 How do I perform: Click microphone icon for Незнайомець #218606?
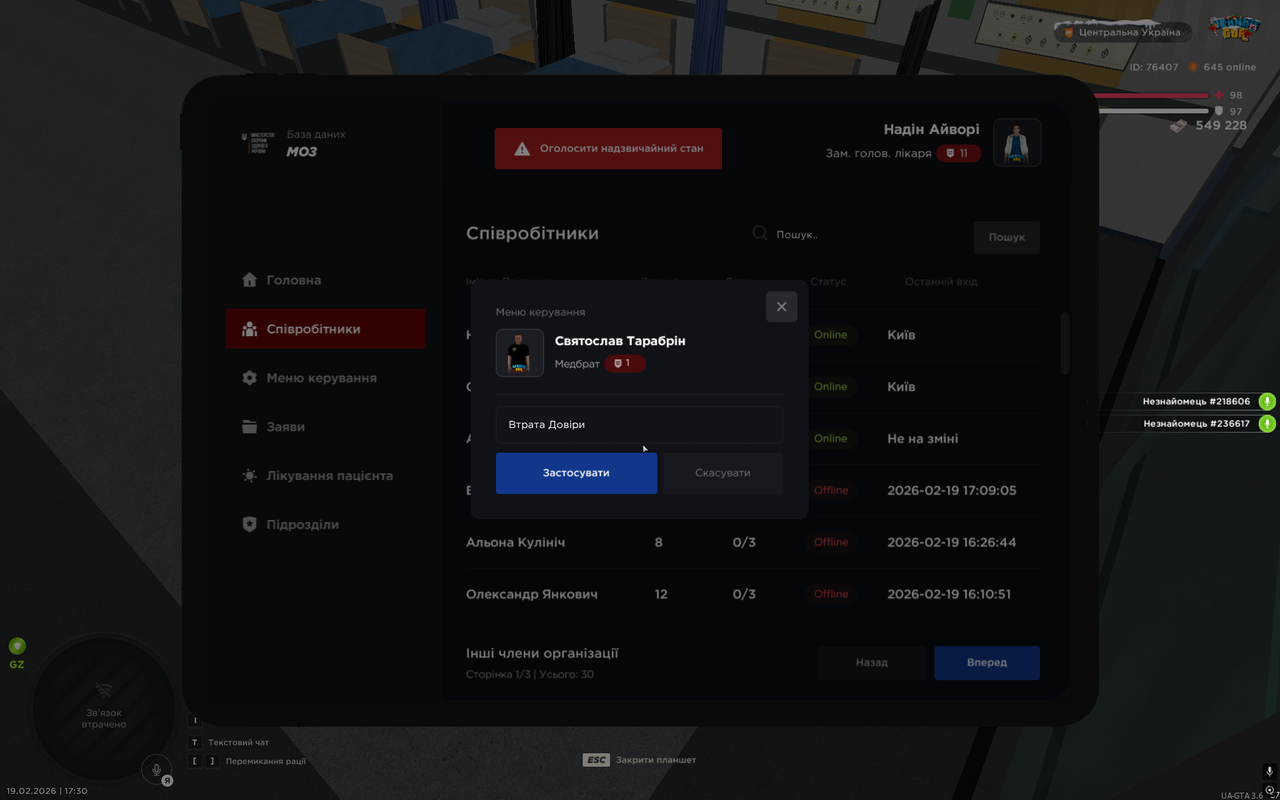[x=1267, y=401]
